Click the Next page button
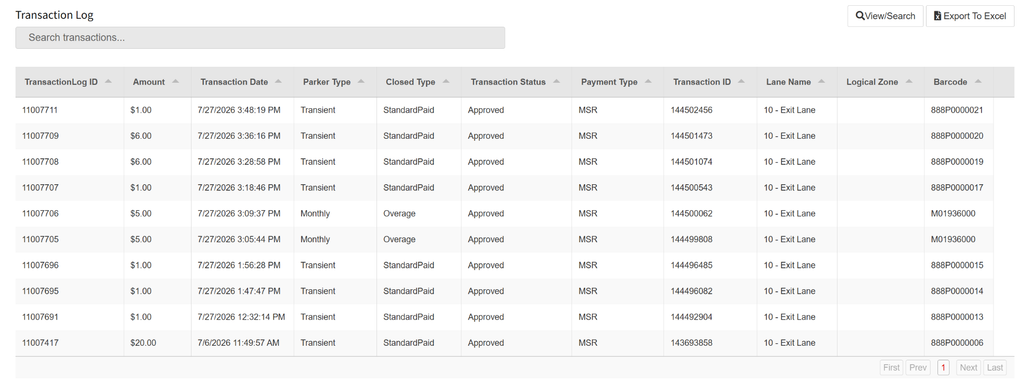The image size is (1024, 381). click(x=968, y=367)
